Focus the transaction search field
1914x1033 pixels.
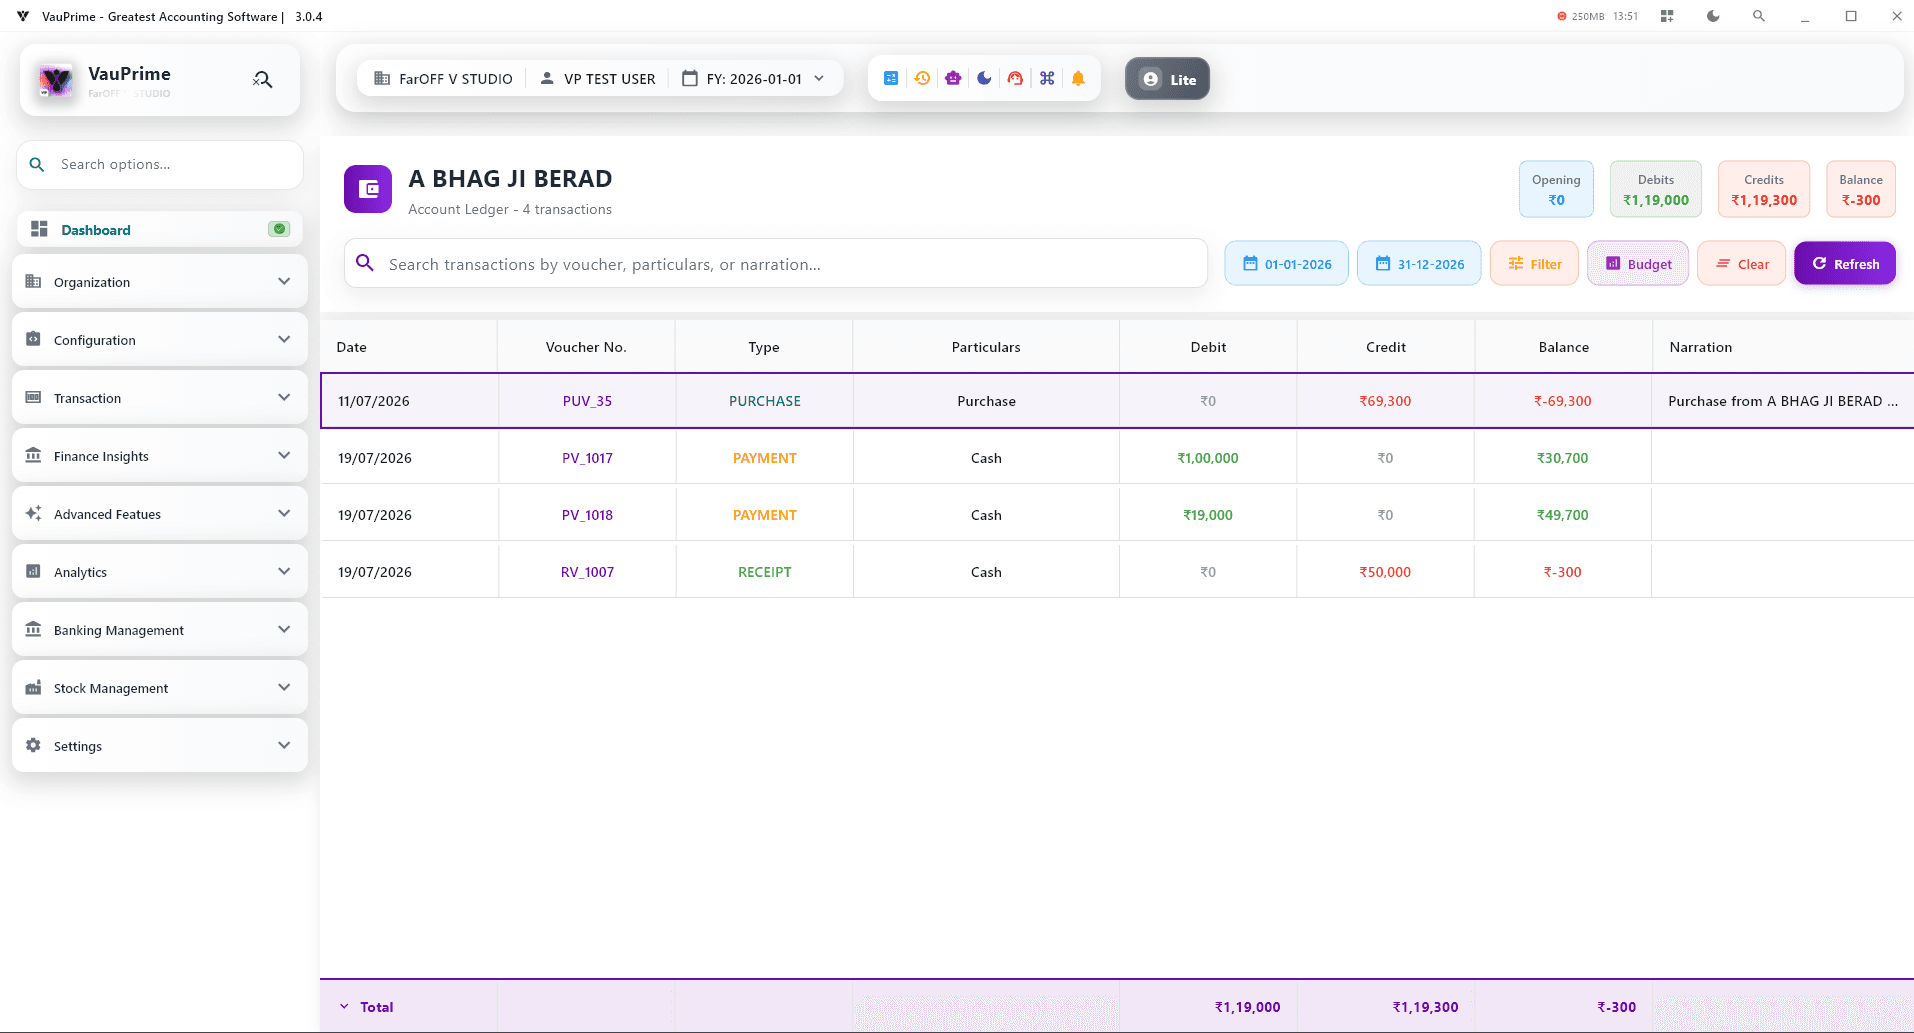pyautogui.click(x=776, y=264)
